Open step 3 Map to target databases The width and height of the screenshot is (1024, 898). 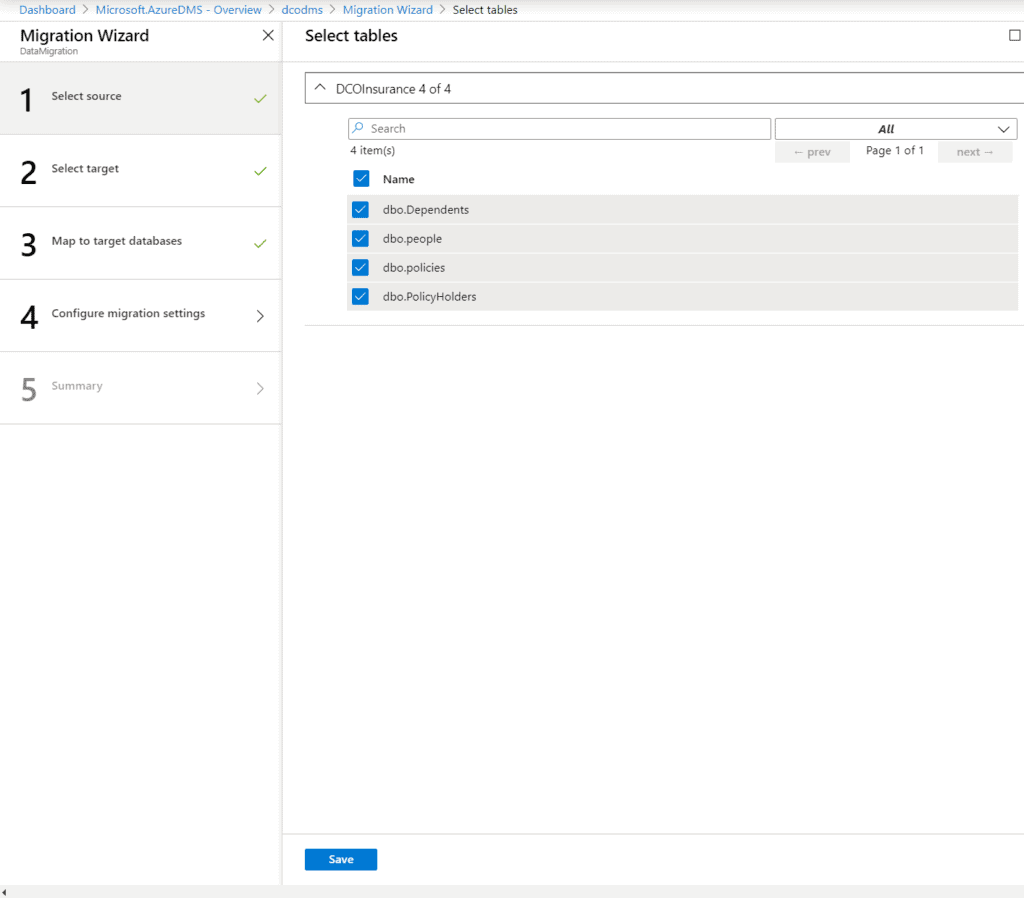117,242
